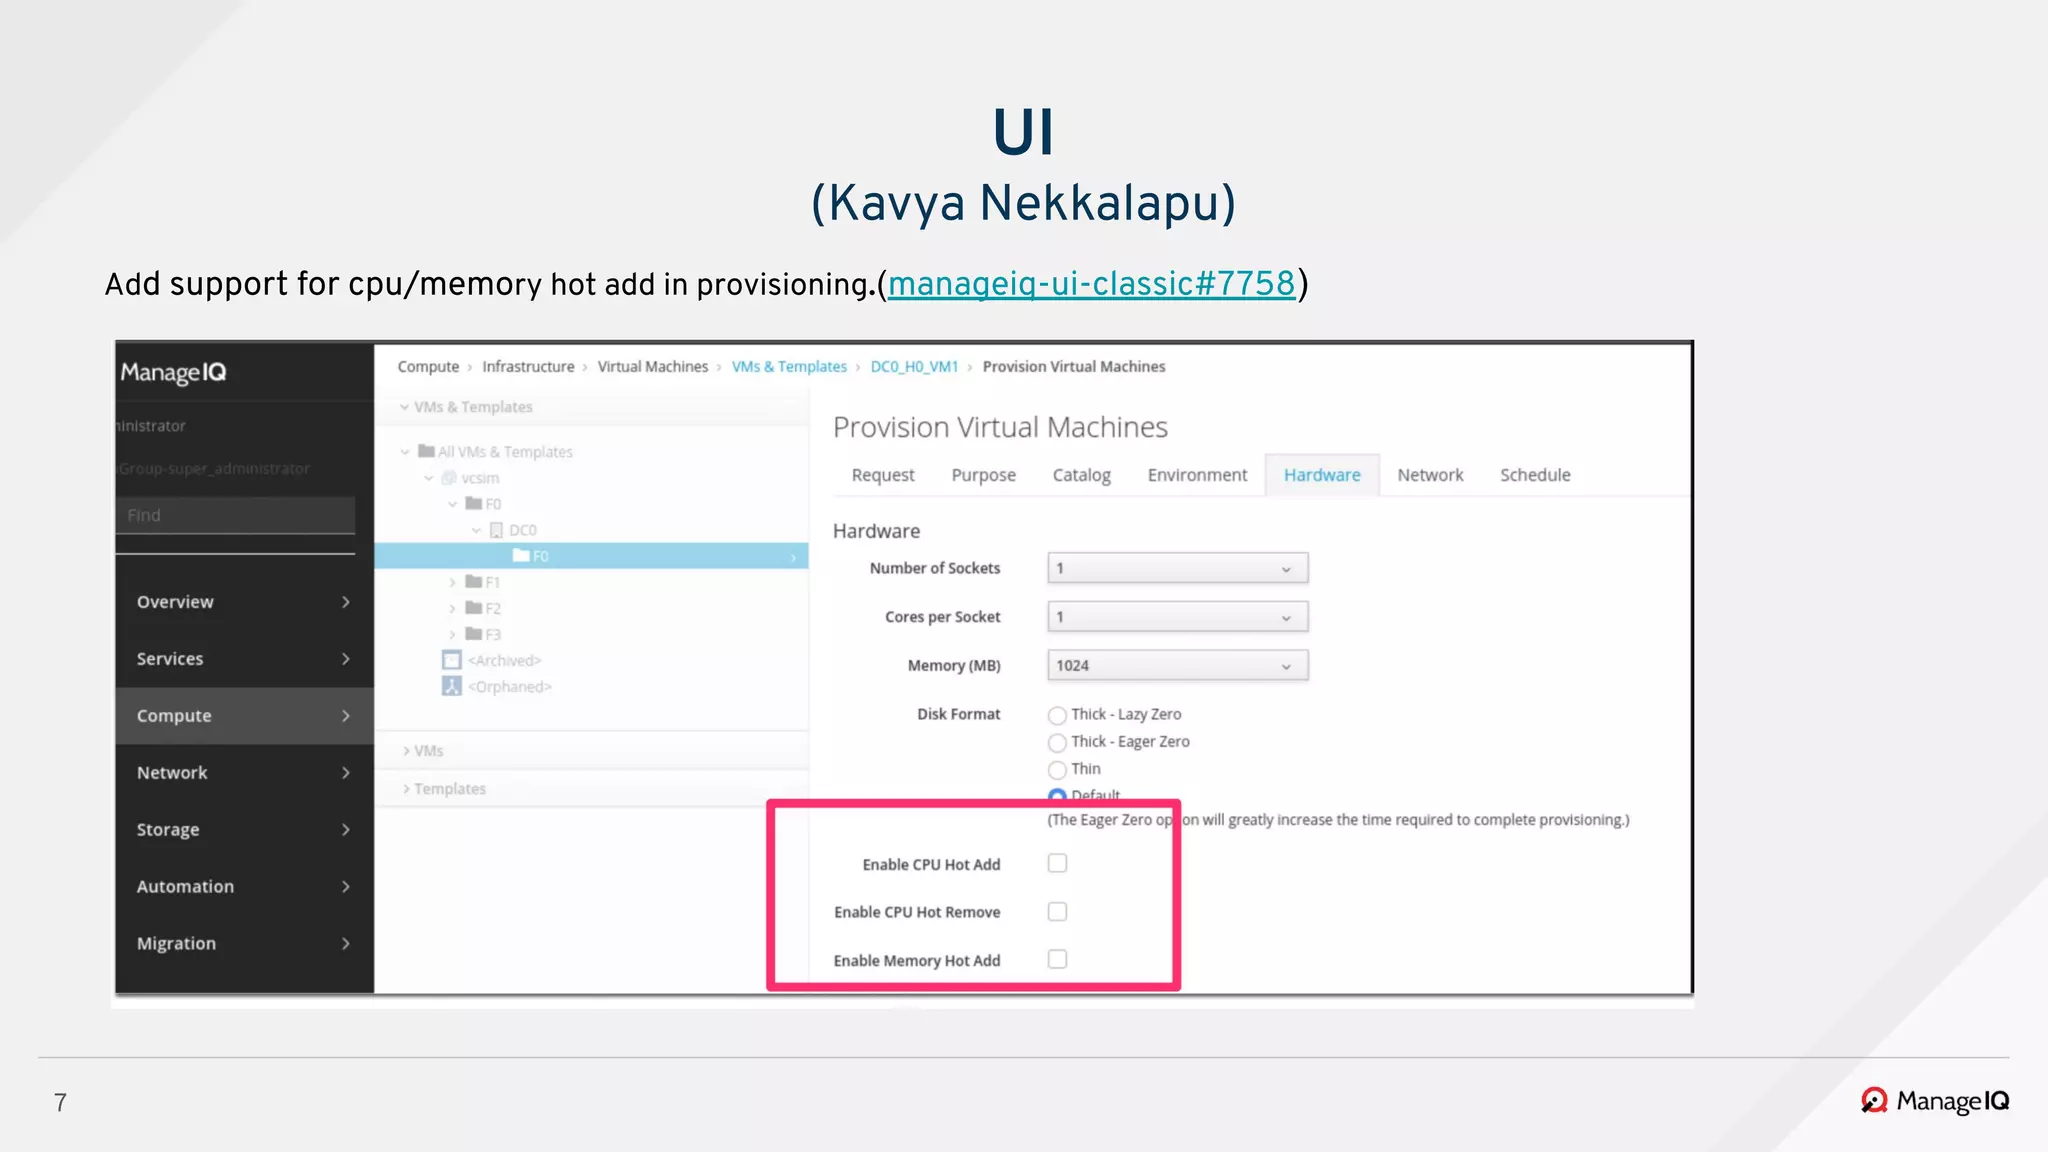This screenshot has height=1152, width=2048.
Task: Select Thick - Eager Zero disk format
Action: pos(1057,742)
